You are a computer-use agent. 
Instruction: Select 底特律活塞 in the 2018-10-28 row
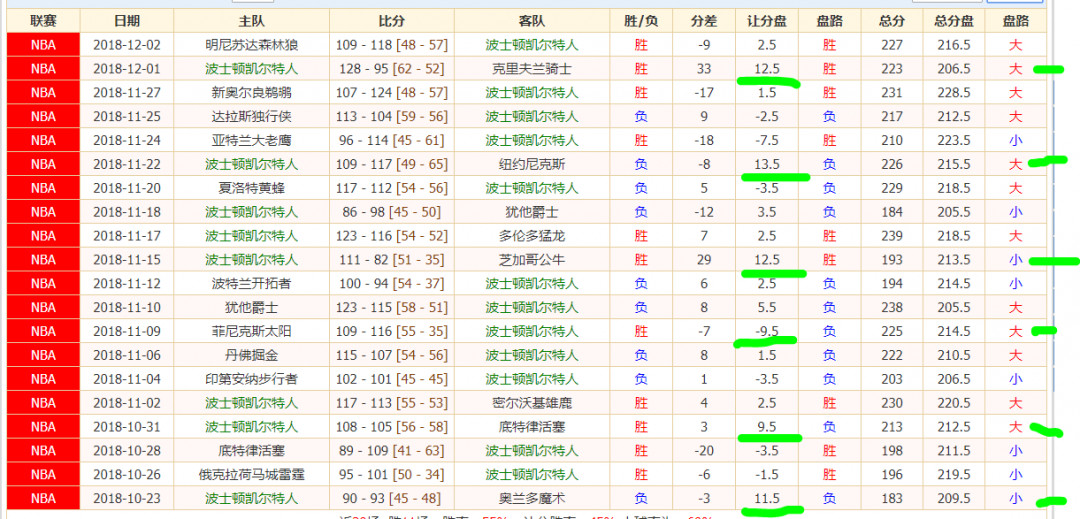click(251, 451)
